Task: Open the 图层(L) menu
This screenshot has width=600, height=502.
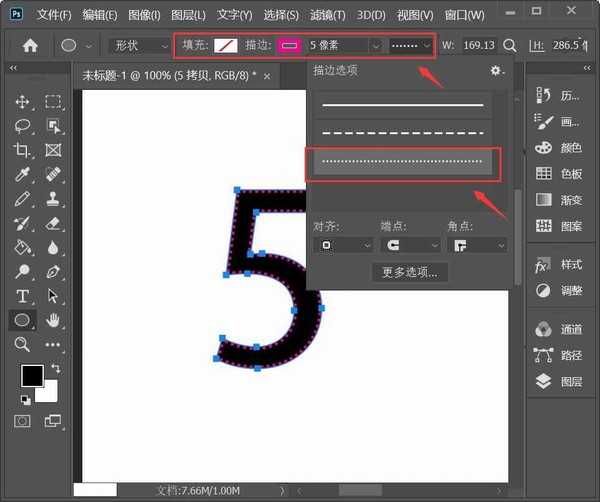Action: (188, 15)
